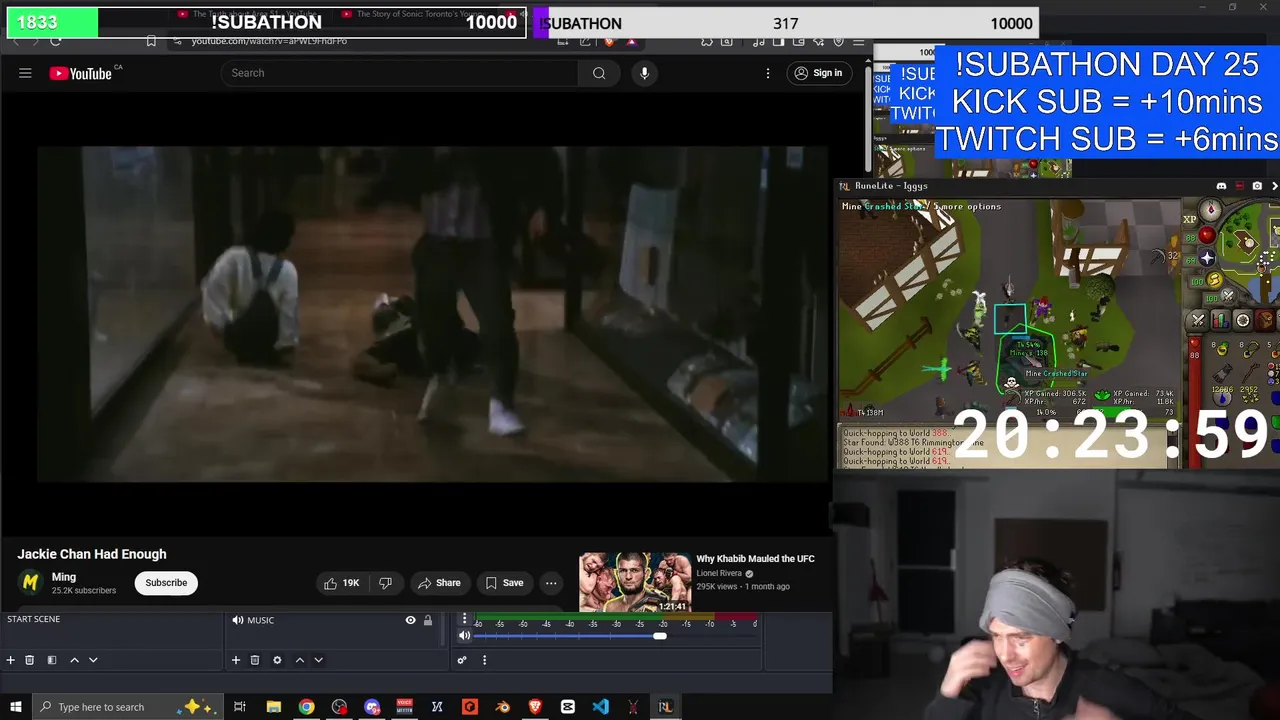Add a new scene in OBS

(11, 660)
